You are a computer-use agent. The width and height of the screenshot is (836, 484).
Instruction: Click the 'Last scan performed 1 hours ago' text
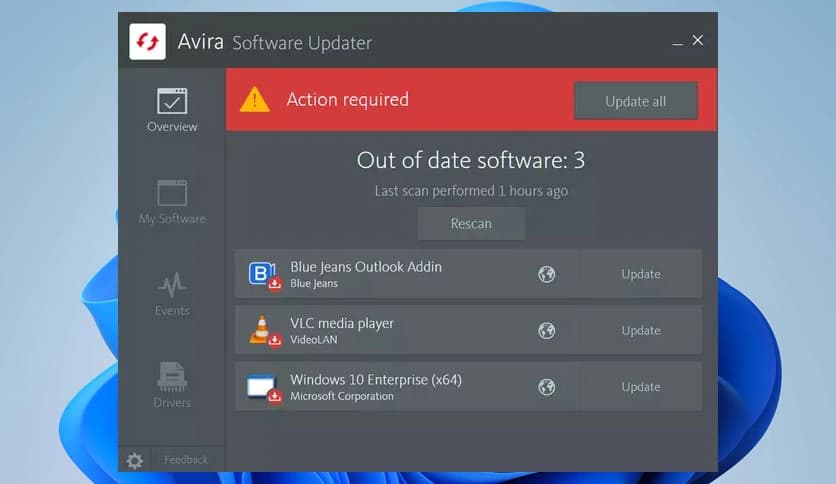point(471,191)
